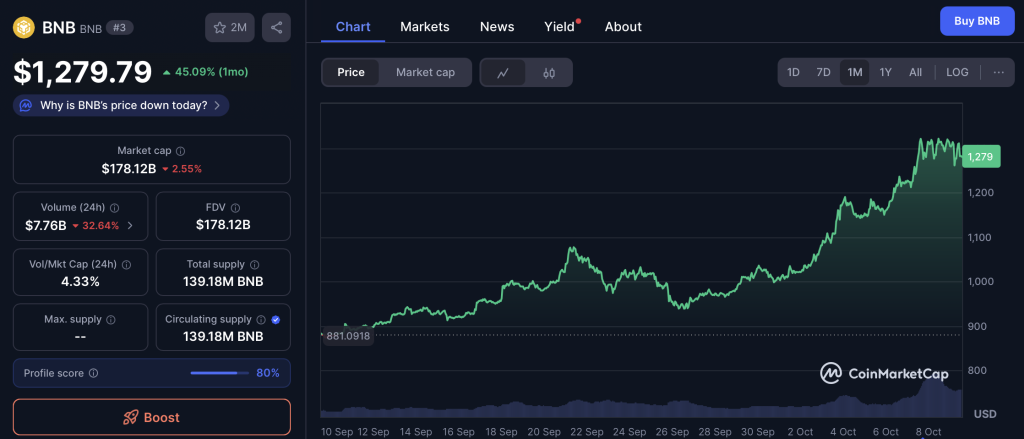Click the Boost button

(152, 417)
